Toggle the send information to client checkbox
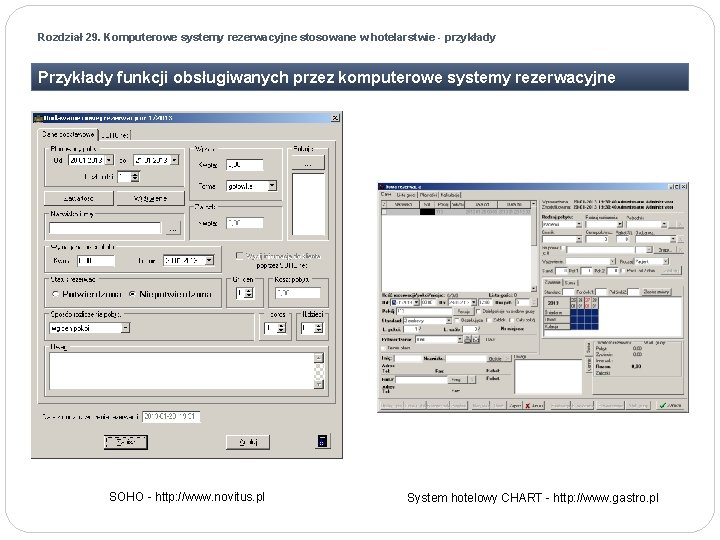 (239, 255)
